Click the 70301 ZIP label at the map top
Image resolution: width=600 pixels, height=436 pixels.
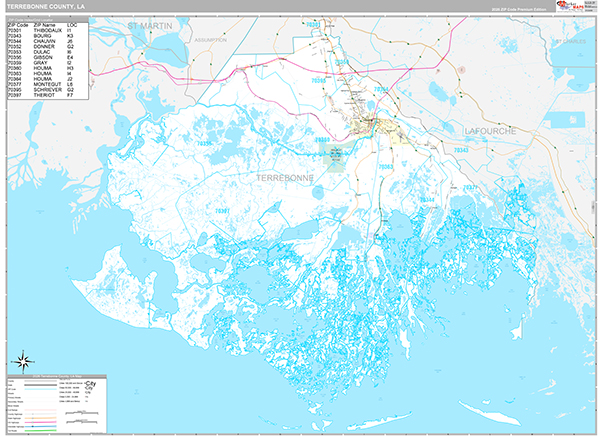pyautogui.click(x=313, y=24)
